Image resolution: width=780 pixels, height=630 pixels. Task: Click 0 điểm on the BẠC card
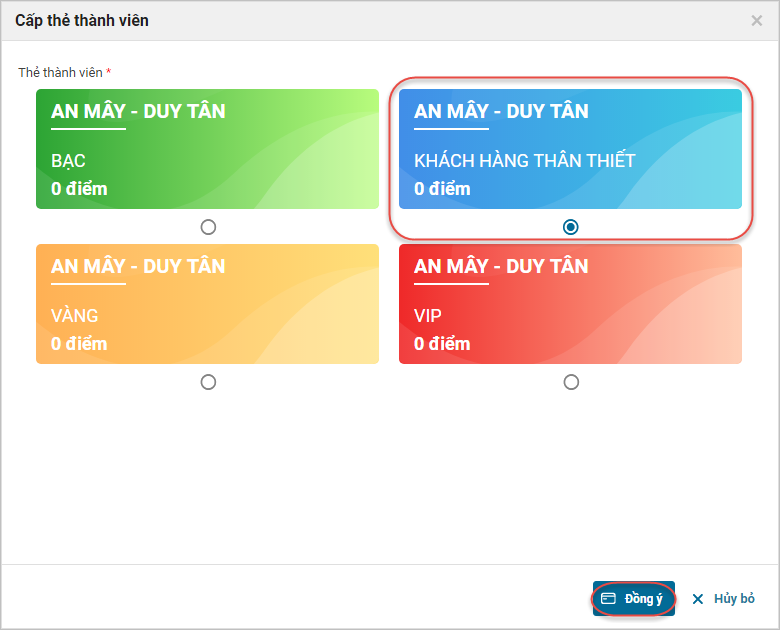[x=79, y=189]
